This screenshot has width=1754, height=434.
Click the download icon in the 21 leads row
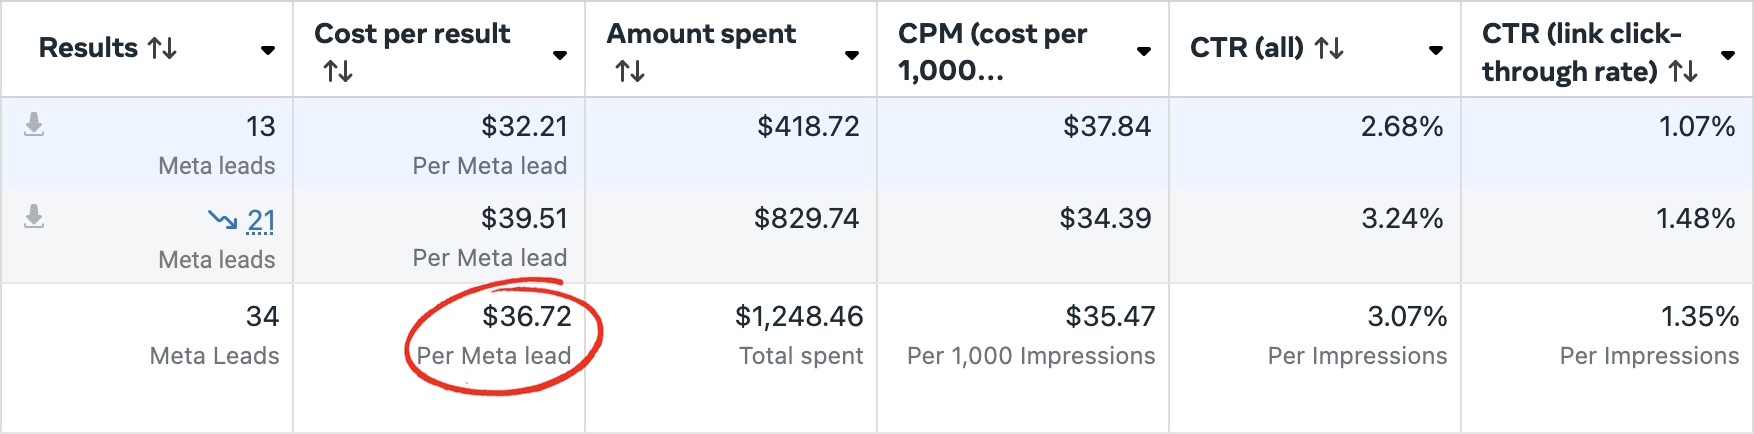[x=34, y=217]
